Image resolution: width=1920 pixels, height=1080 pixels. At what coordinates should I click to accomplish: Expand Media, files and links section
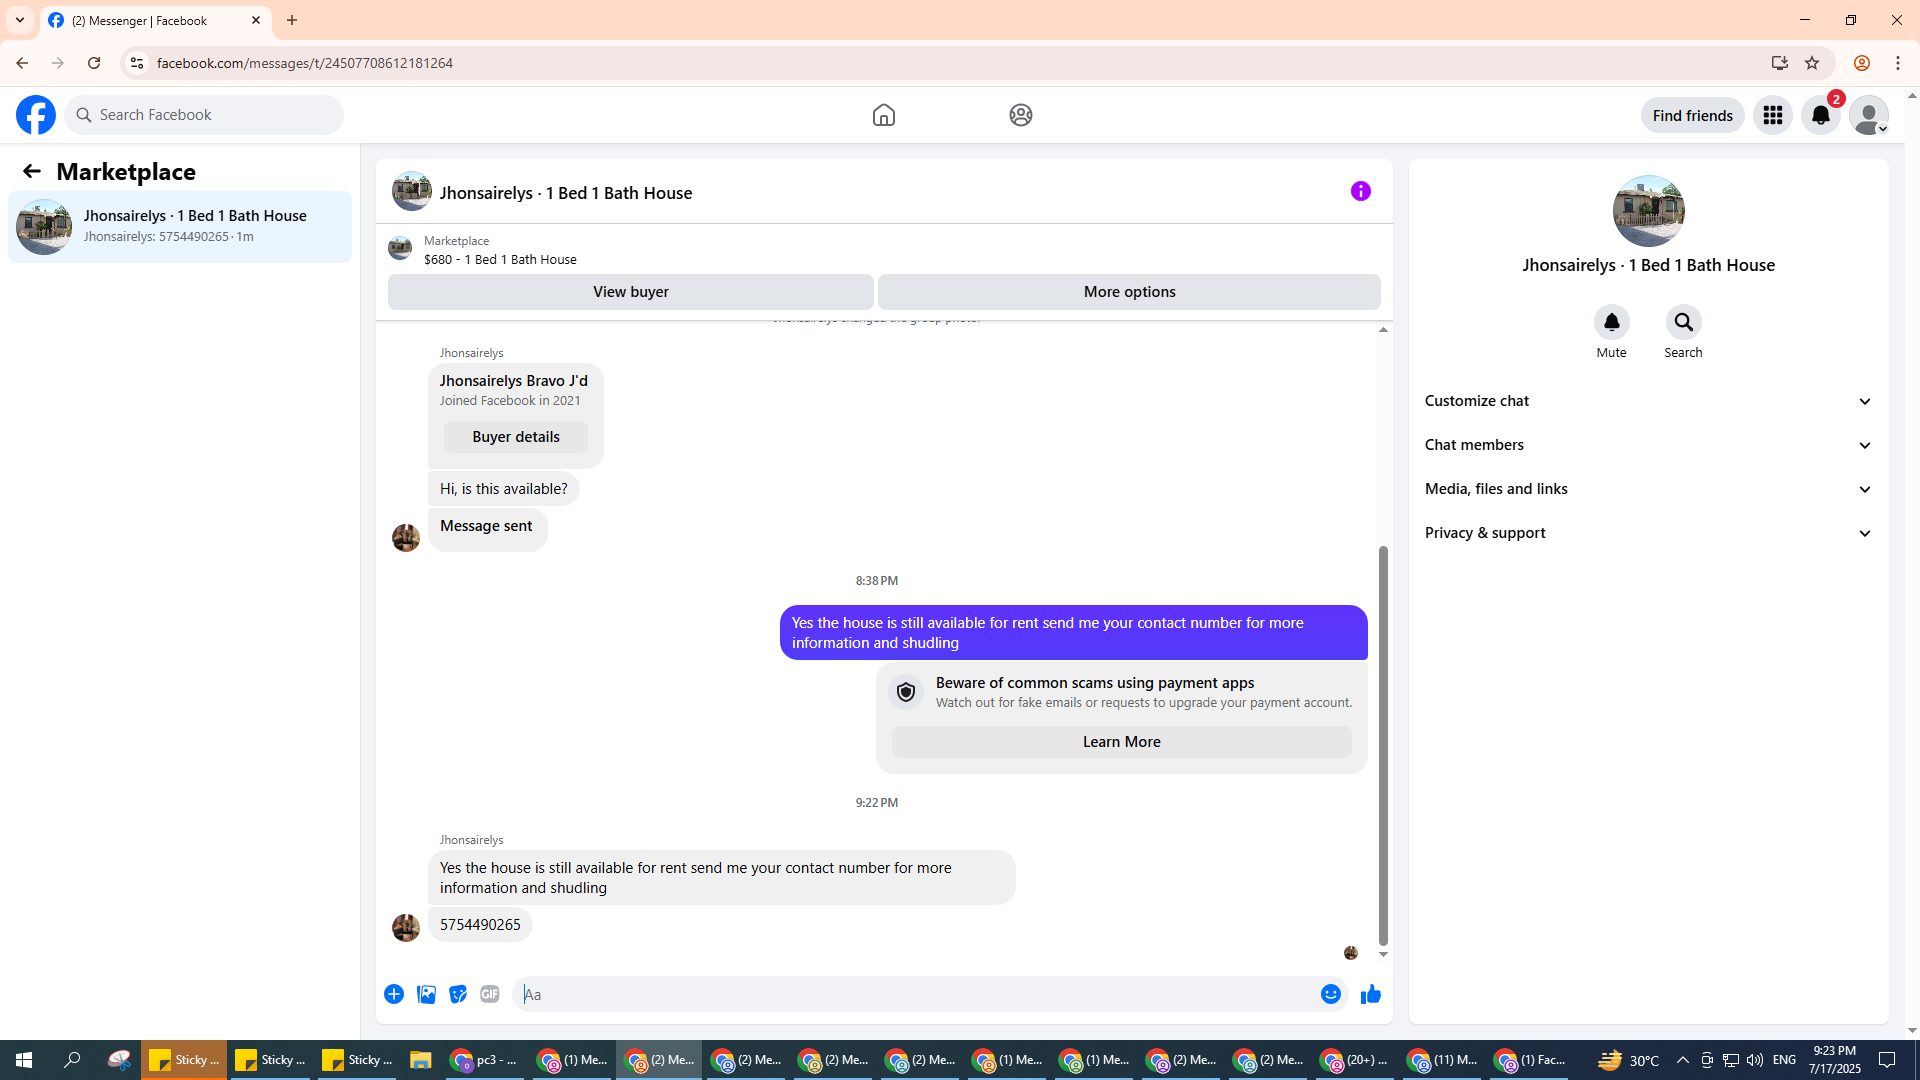point(1648,489)
